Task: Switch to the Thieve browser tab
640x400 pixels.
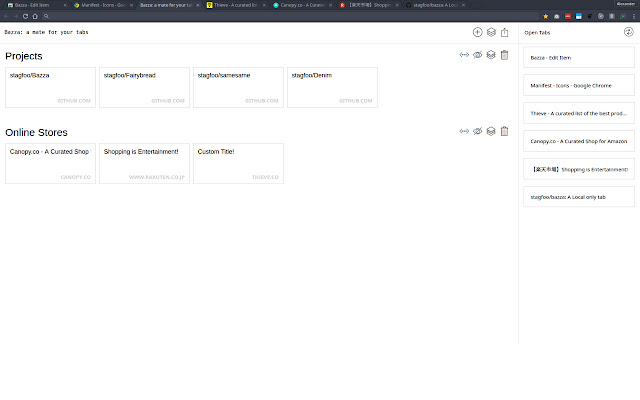Action: [235, 5]
